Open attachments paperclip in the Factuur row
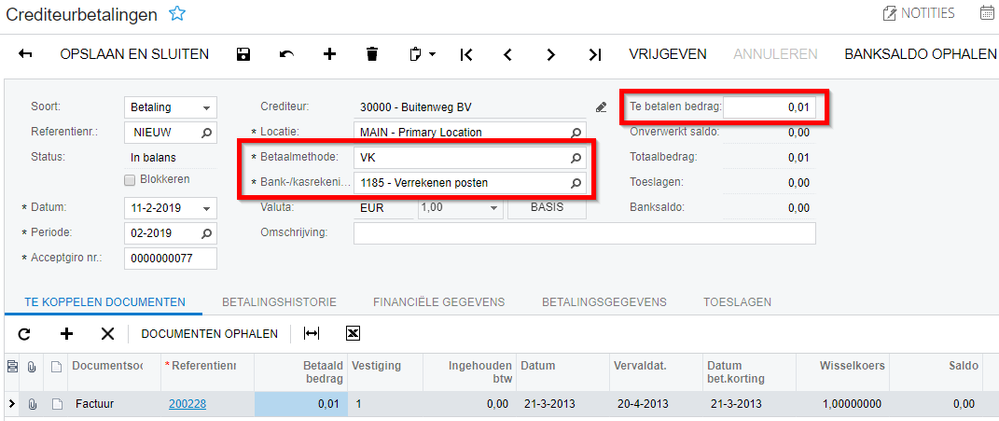Image resolution: width=999 pixels, height=421 pixels. coord(31,403)
